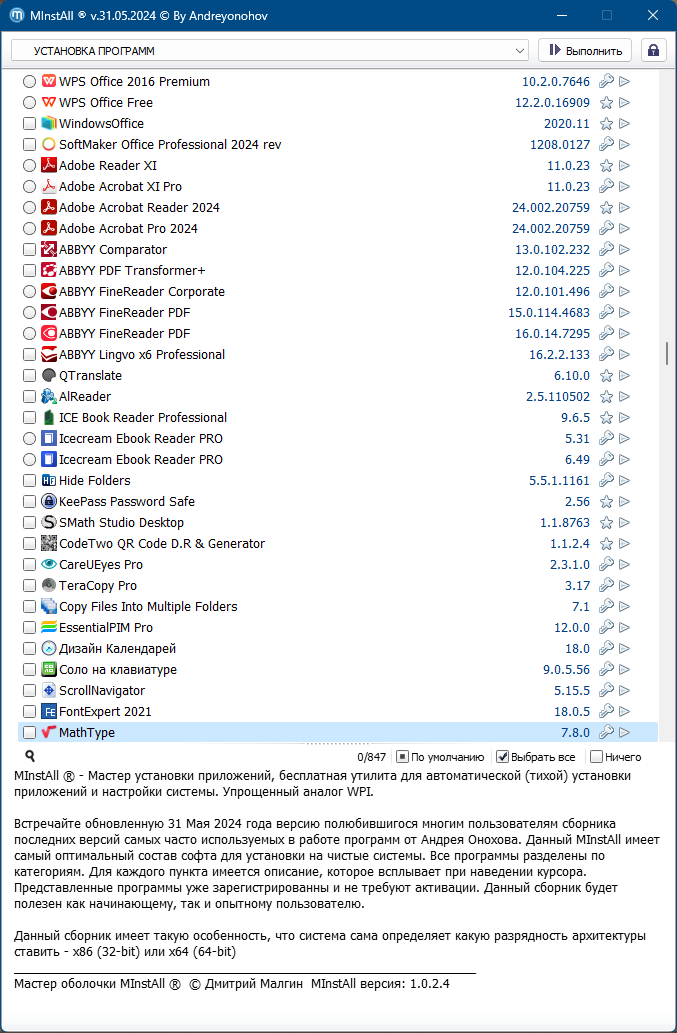Open the 'УСТАНОВКА ПРОГРАММ' dropdown

coord(270,51)
